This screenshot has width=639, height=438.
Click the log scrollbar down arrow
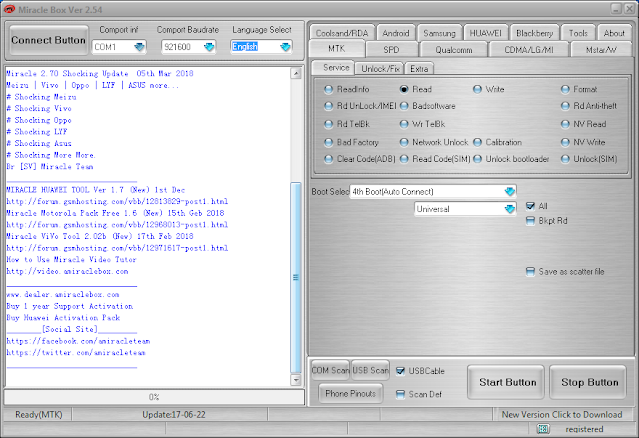pos(296,380)
